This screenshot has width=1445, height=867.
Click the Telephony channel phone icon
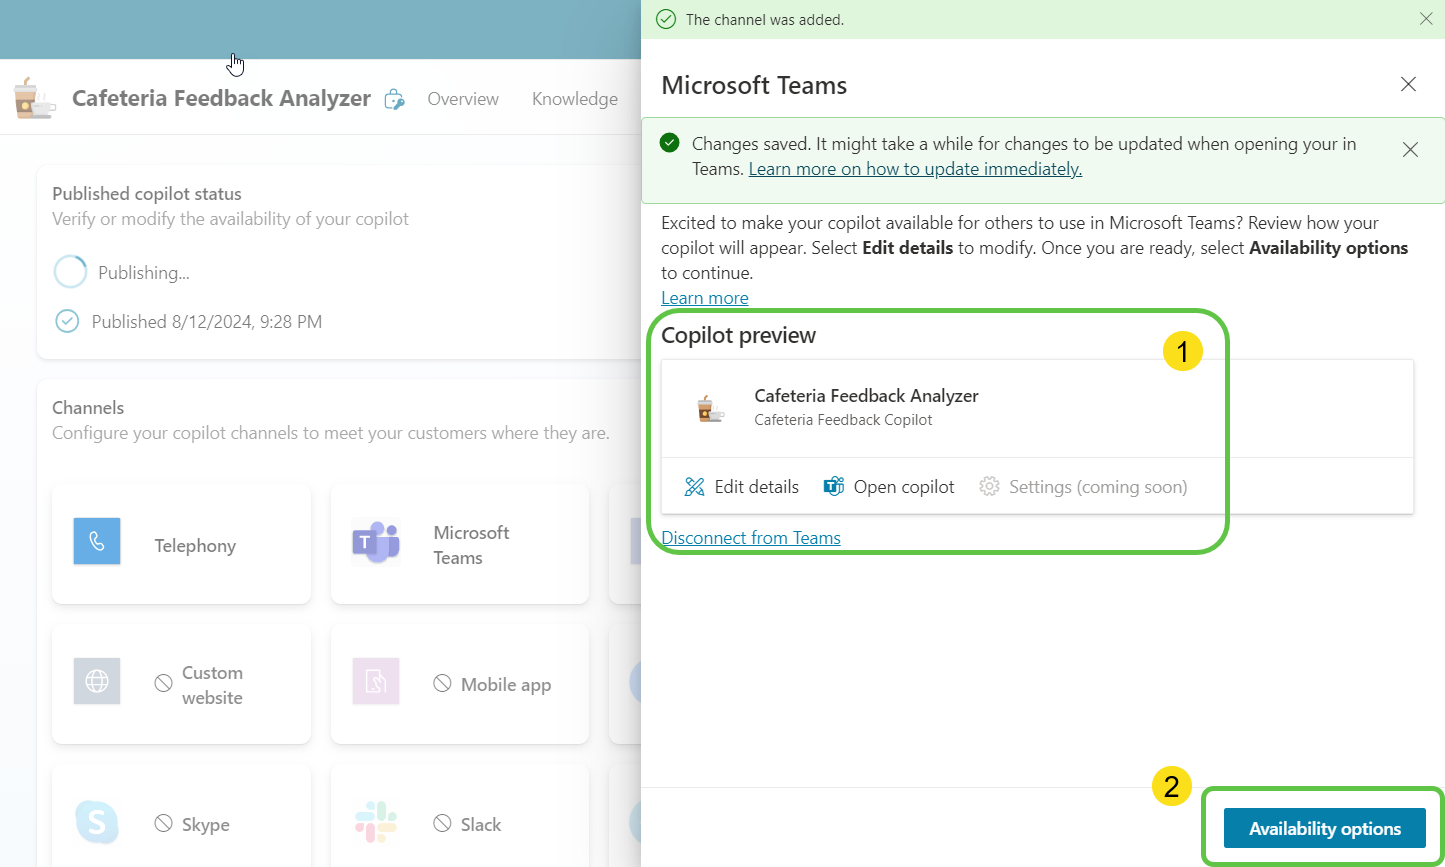click(x=97, y=542)
